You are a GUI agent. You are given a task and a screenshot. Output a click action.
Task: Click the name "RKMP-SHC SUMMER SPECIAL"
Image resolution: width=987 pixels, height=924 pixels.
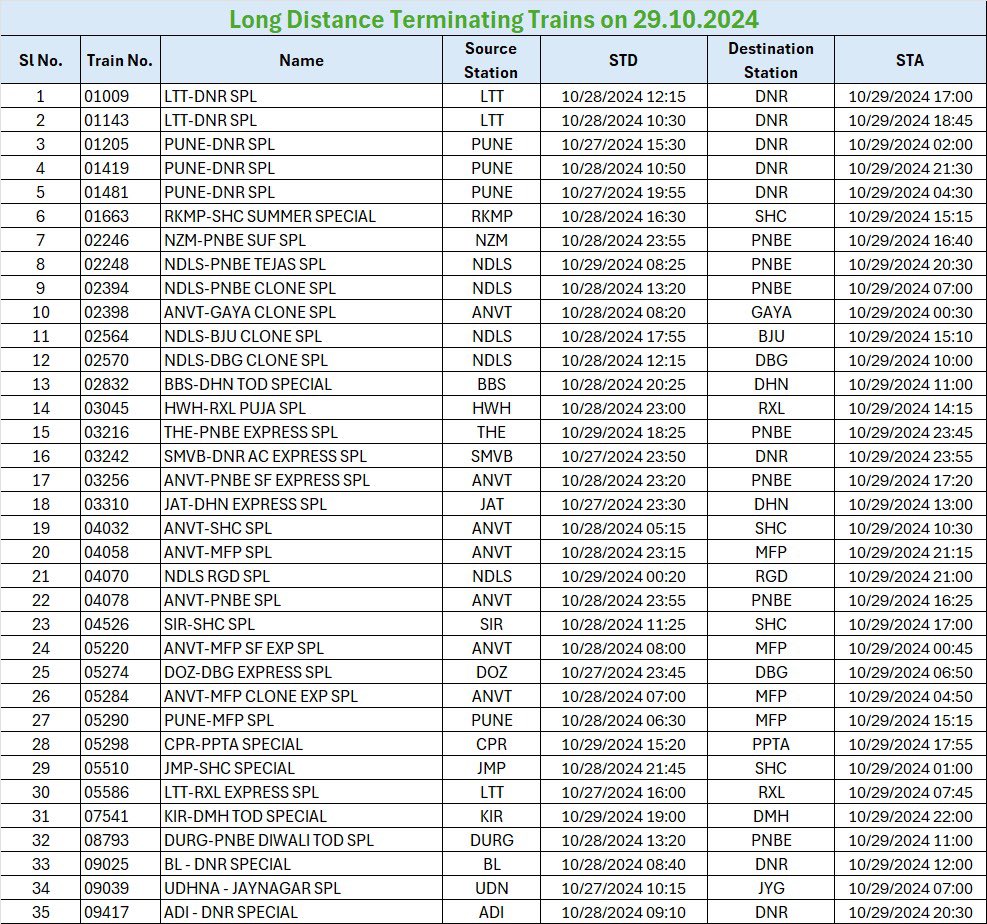coord(270,217)
